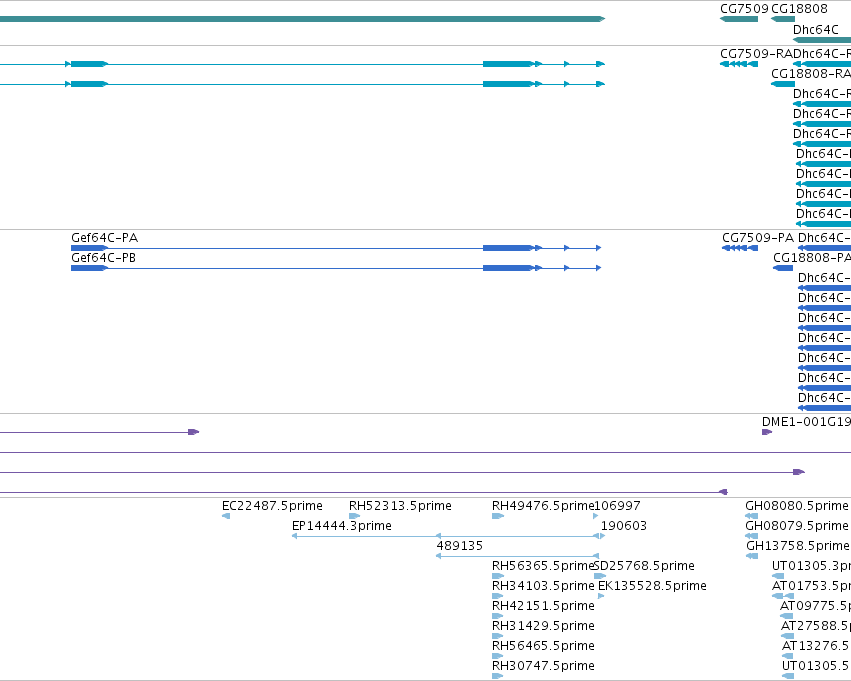Select the RH31429.5prime EST feature
851x681 pixels.
498,637
